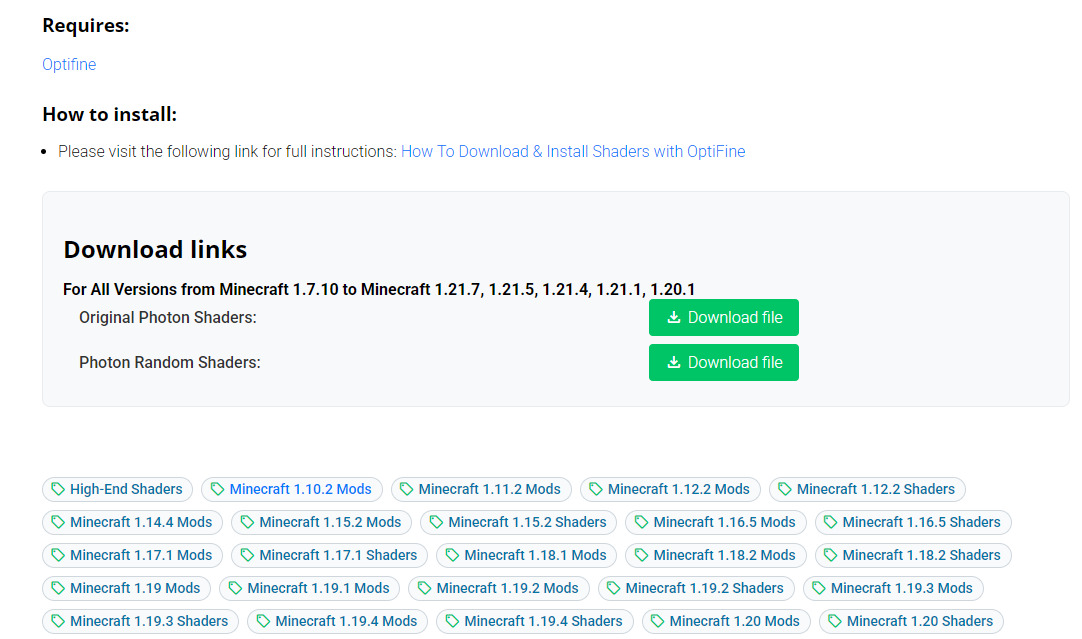Open the Minecraft 1.18.1 Mods tag
The width and height of the screenshot is (1082, 639).
[x=527, y=556]
